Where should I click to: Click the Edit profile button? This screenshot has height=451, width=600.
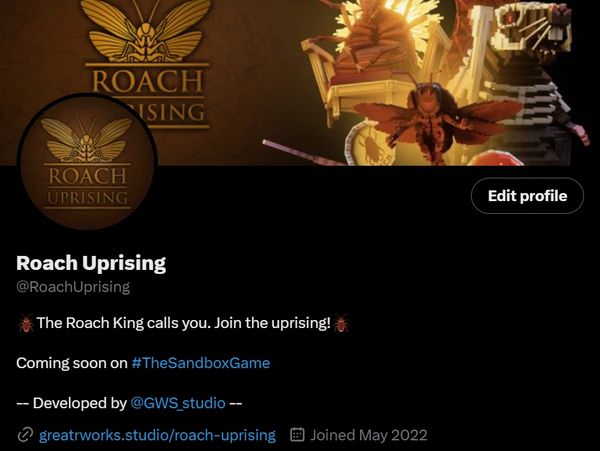(527, 196)
